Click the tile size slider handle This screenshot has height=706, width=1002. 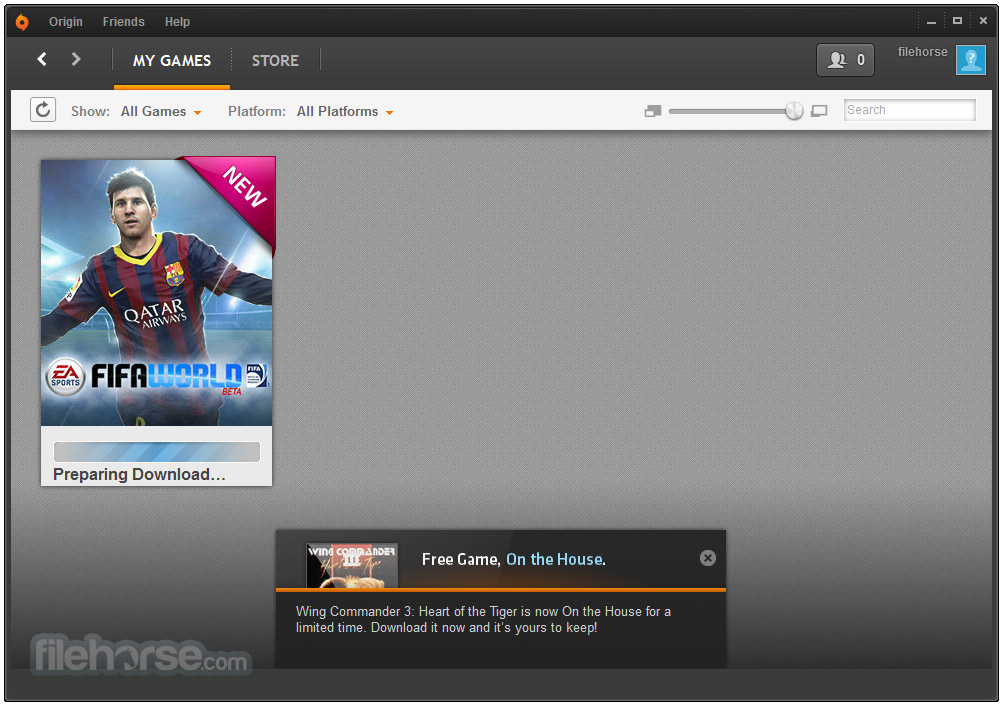tap(794, 111)
